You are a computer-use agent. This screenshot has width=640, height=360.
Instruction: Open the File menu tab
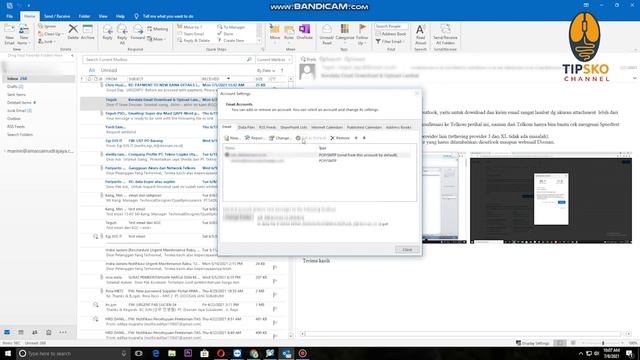pyautogui.click(x=9, y=16)
